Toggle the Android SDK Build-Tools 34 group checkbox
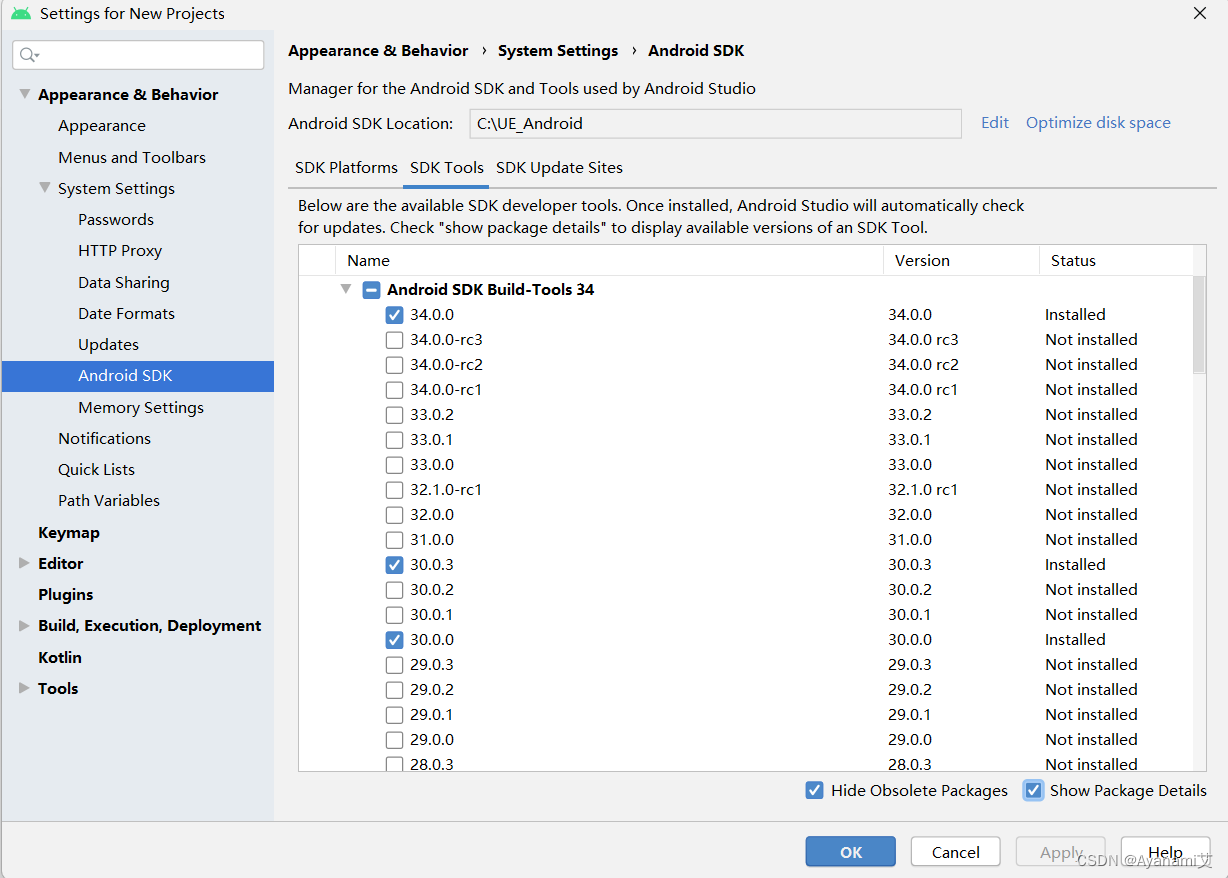1228x878 pixels. tap(371, 290)
